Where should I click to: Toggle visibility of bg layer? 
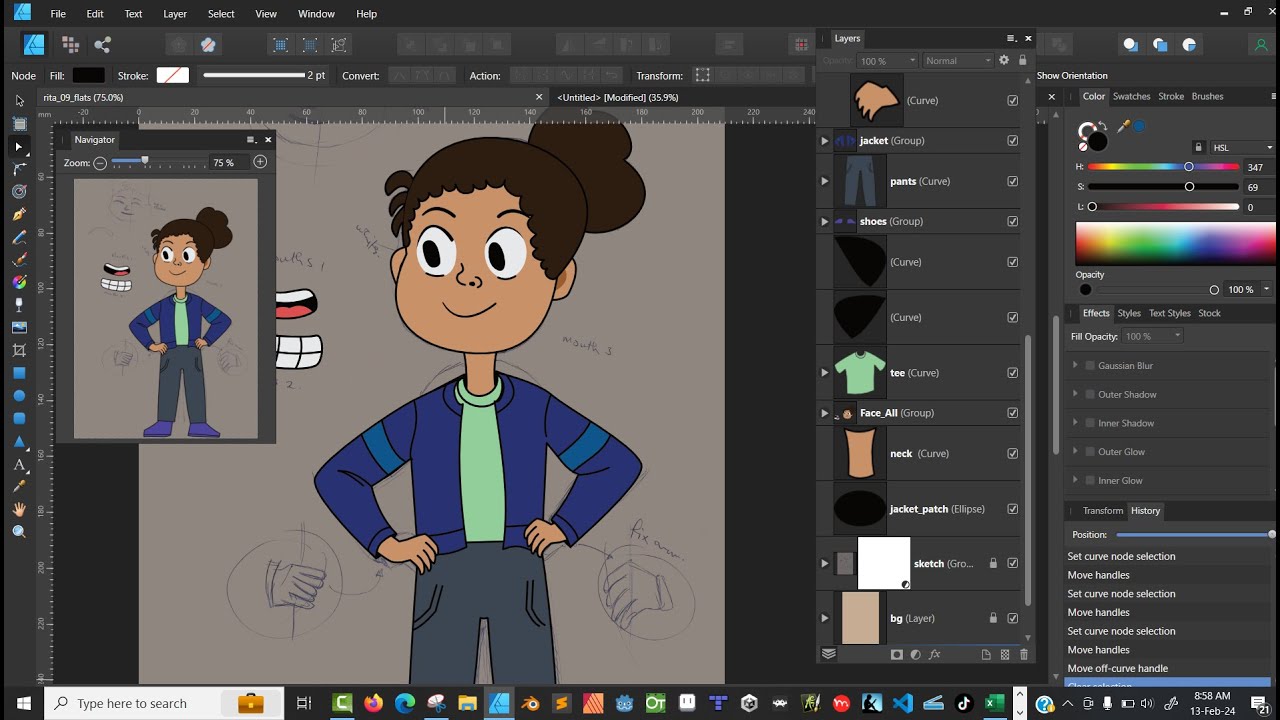point(1013,618)
